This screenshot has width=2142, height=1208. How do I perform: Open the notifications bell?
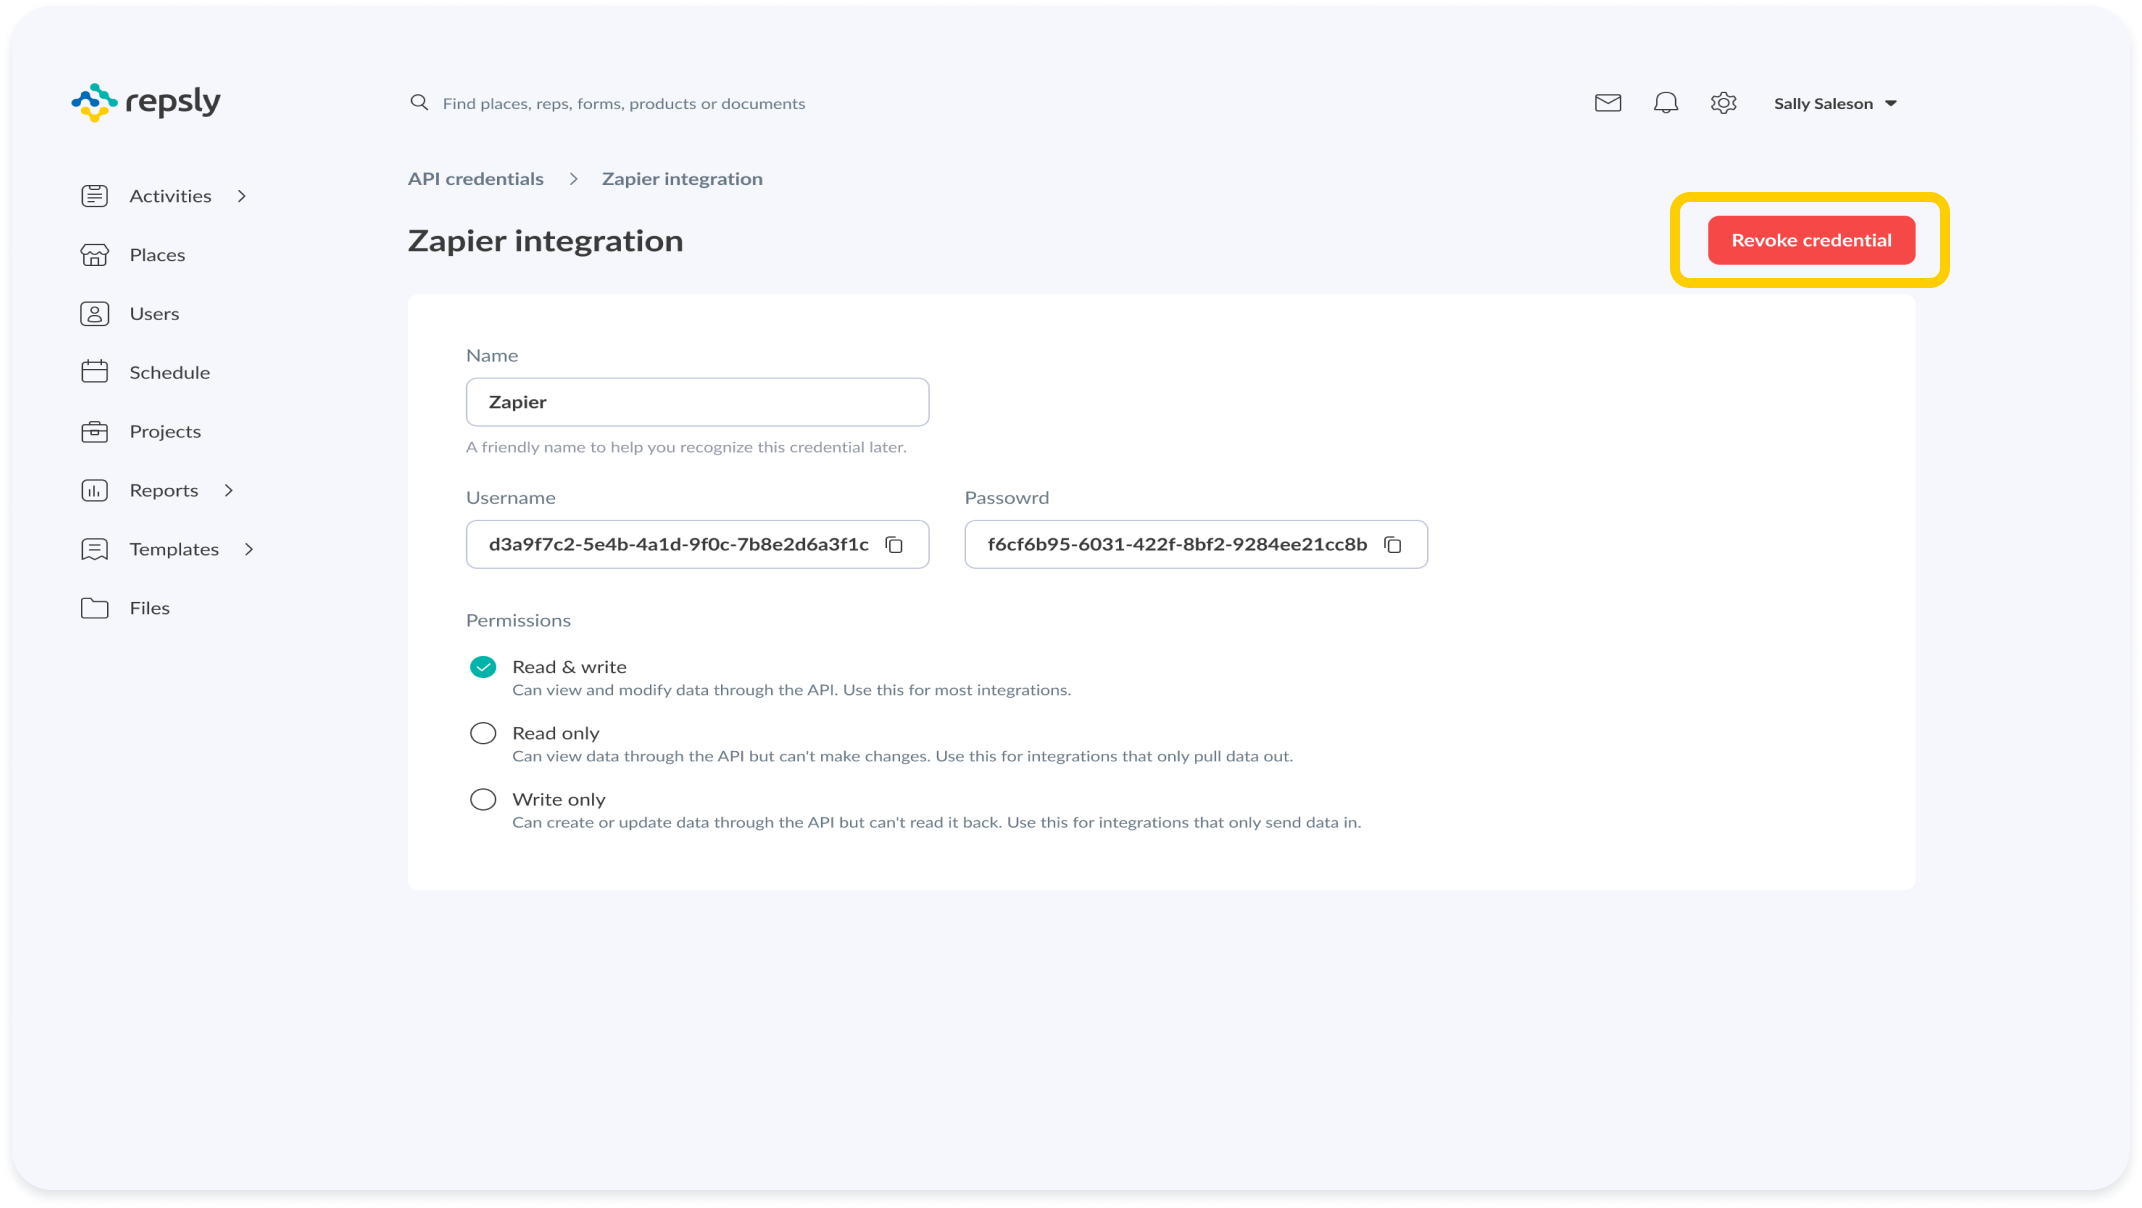[x=1666, y=103]
